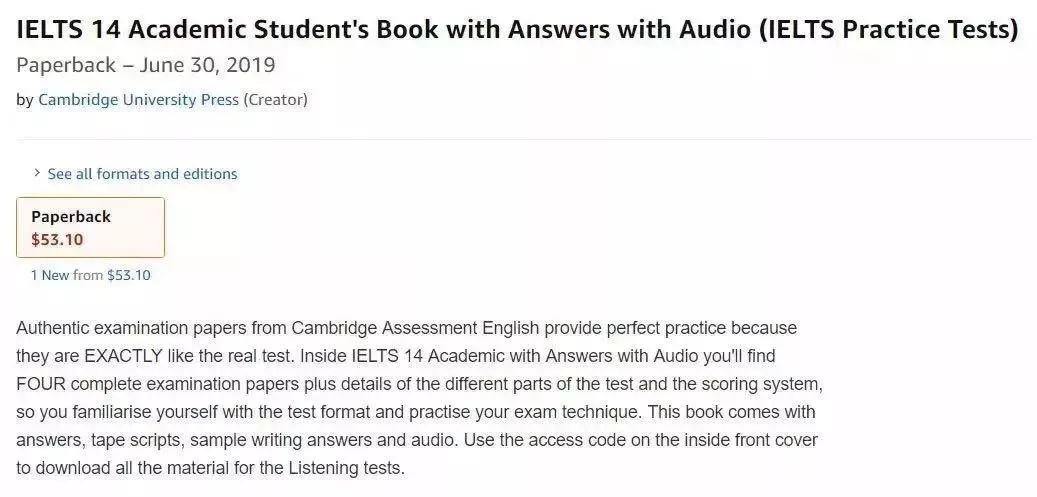This screenshot has height=497, width=1037.
Task: Click the (Creator) label after the author
Action: click(x=275, y=100)
